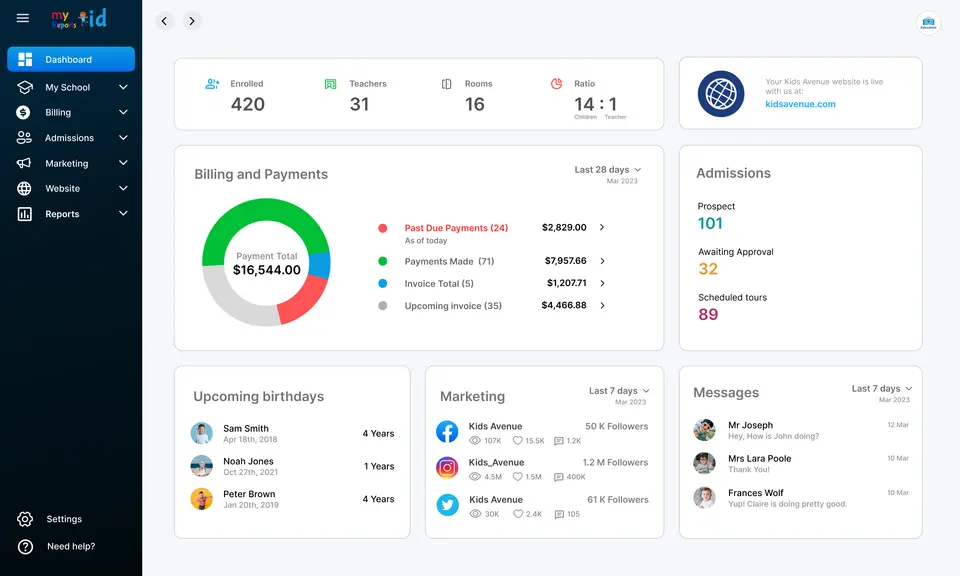This screenshot has width=960, height=576.
Task: Click the Instagram icon in Marketing
Action: 447,468
